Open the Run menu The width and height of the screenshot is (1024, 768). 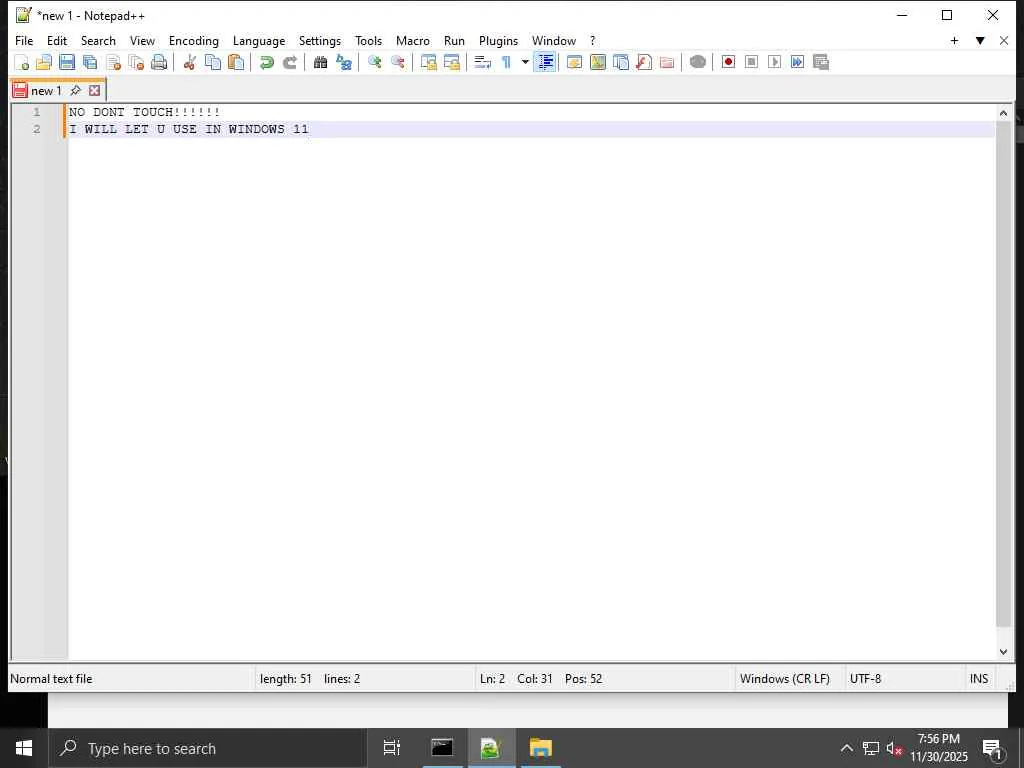[454, 40]
